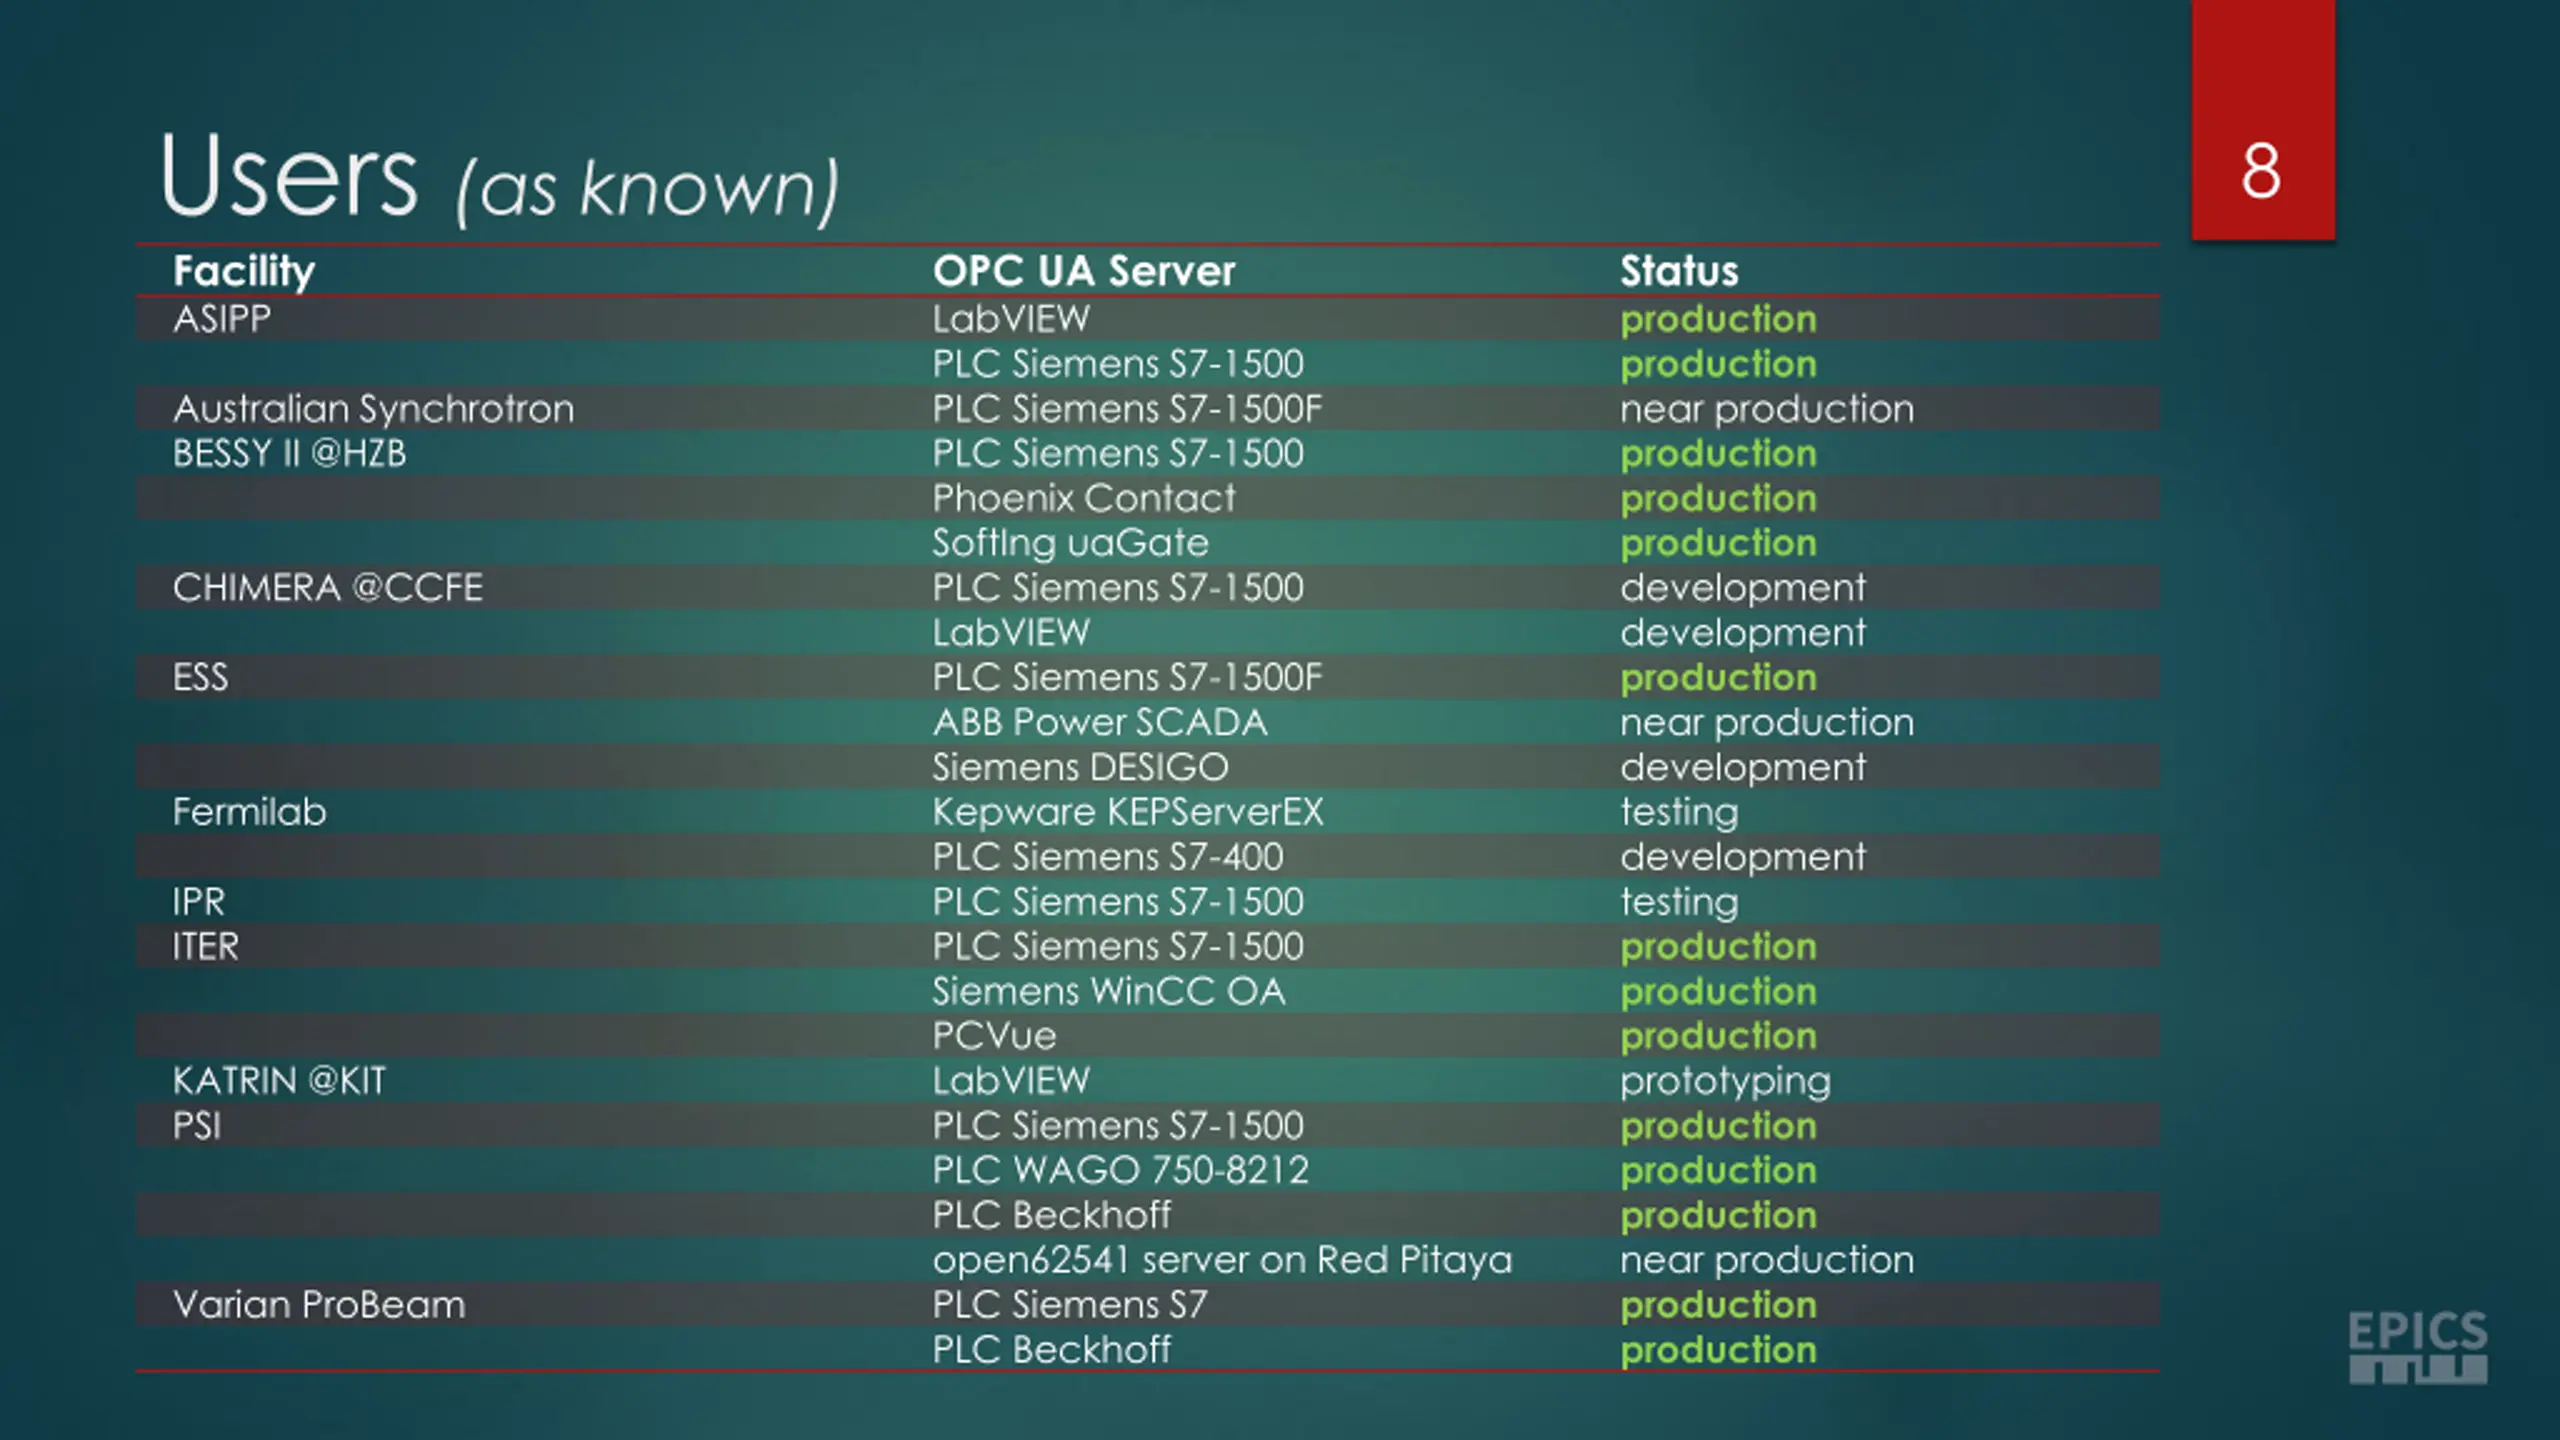Select Phoenix Contact server entry

(1084, 498)
